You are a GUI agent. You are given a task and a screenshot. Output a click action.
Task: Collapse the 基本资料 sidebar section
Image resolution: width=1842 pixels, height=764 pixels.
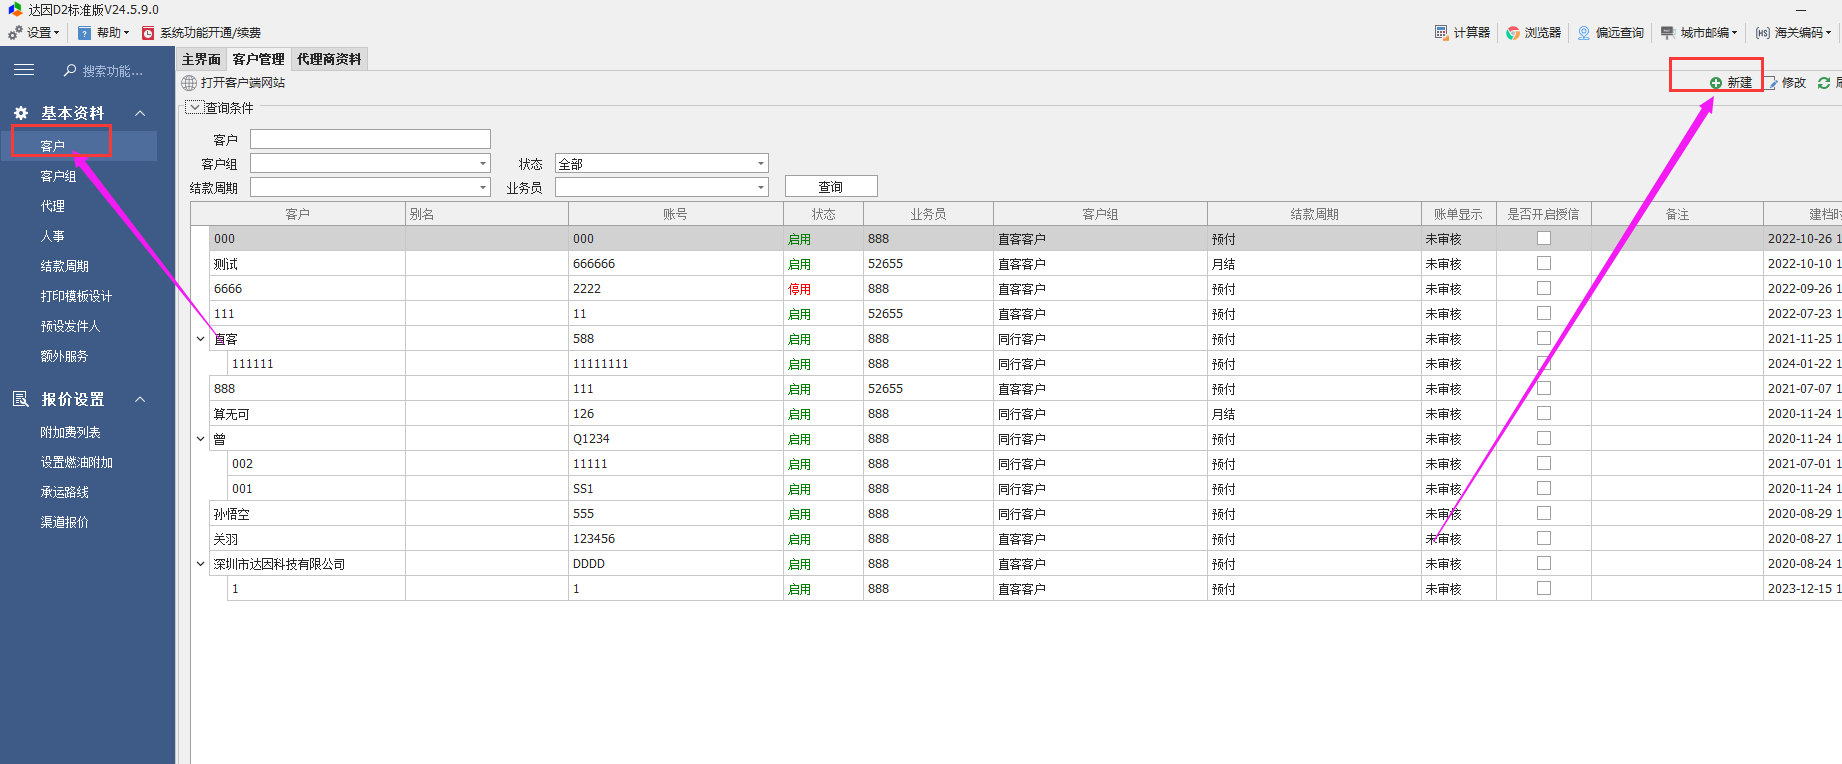click(x=140, y=113)
